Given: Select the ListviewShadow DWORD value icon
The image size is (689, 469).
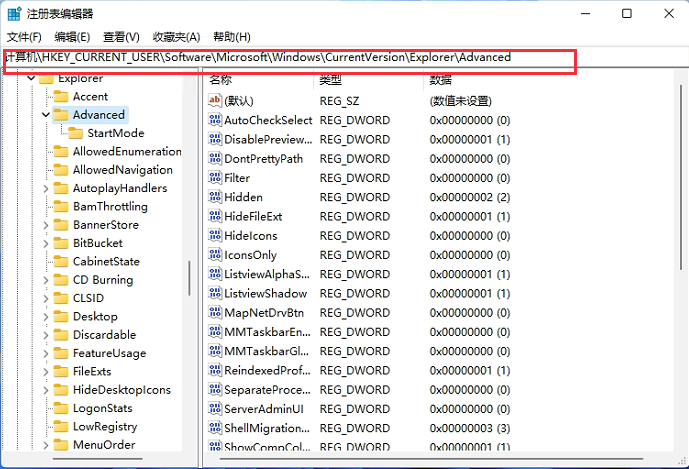Looking at the screenshot, I should (215, 293).
